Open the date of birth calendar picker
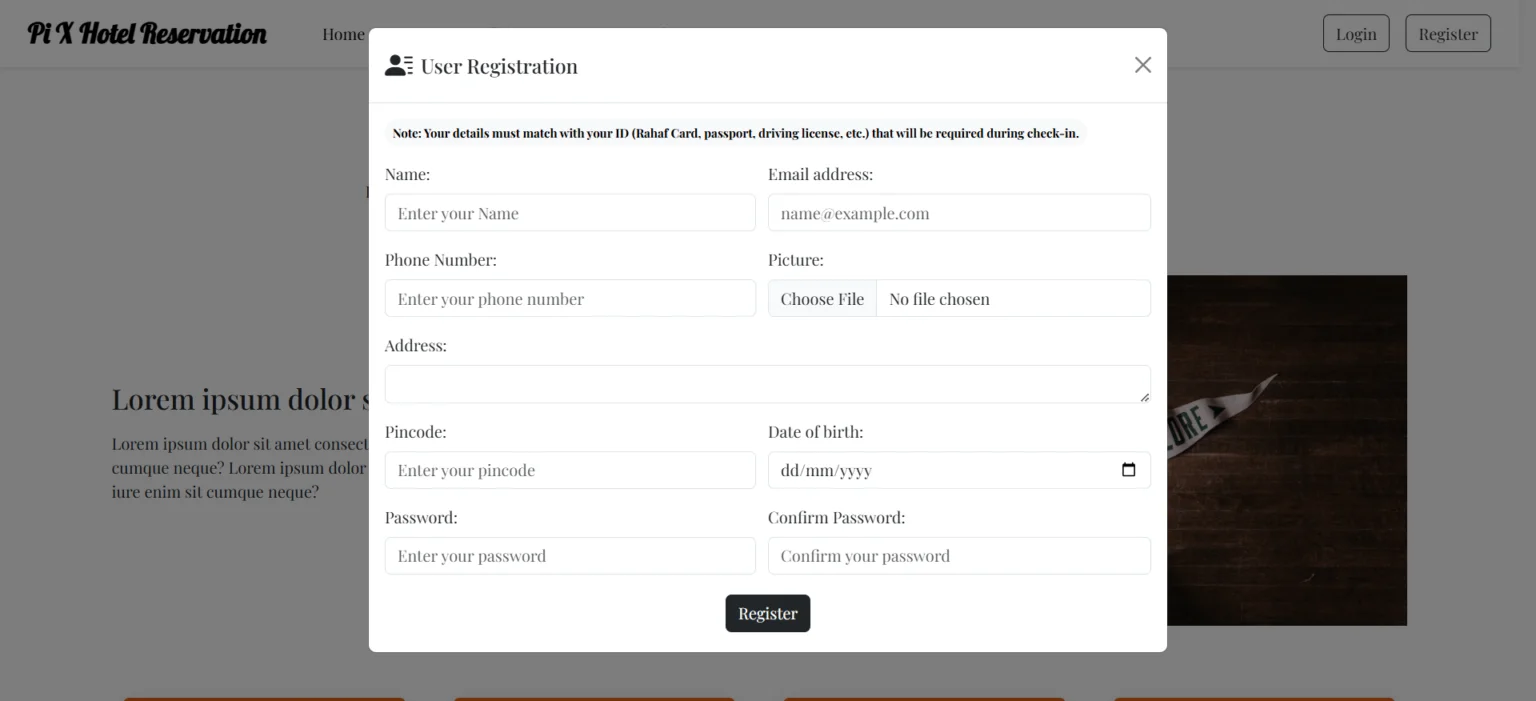 coord(1128,470)
